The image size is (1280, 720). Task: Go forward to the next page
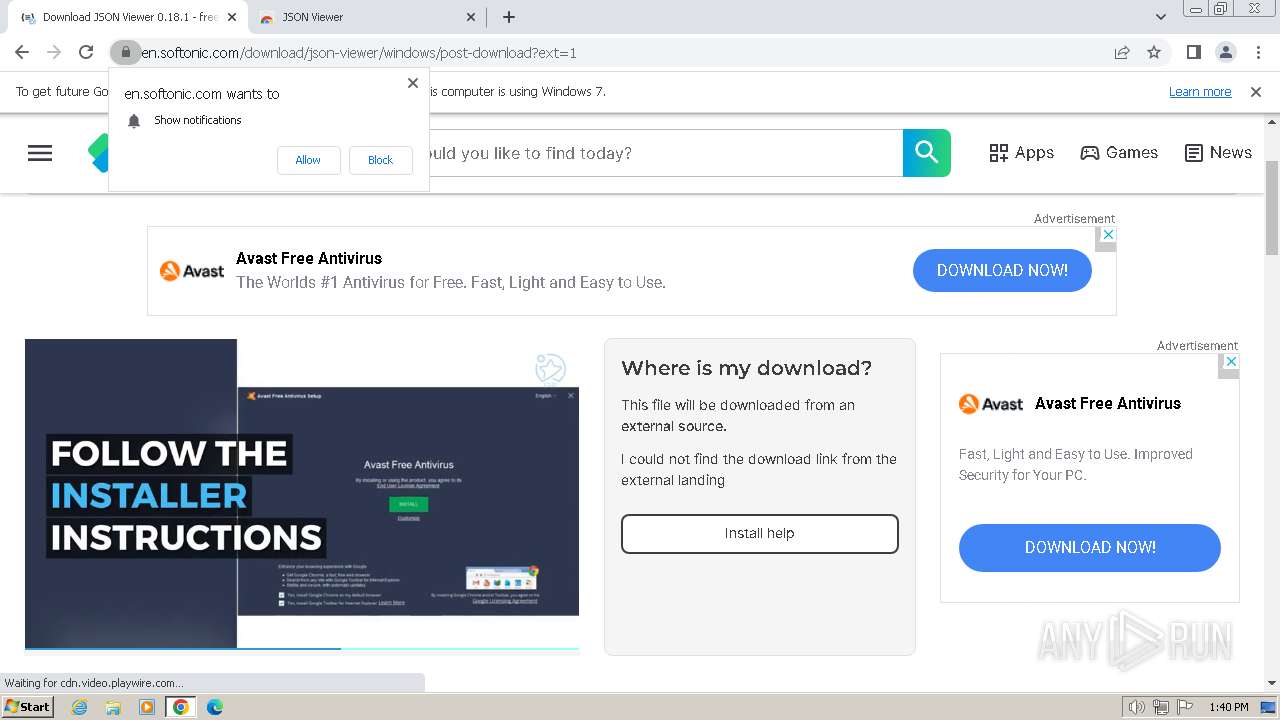click(x=54, y=52)
